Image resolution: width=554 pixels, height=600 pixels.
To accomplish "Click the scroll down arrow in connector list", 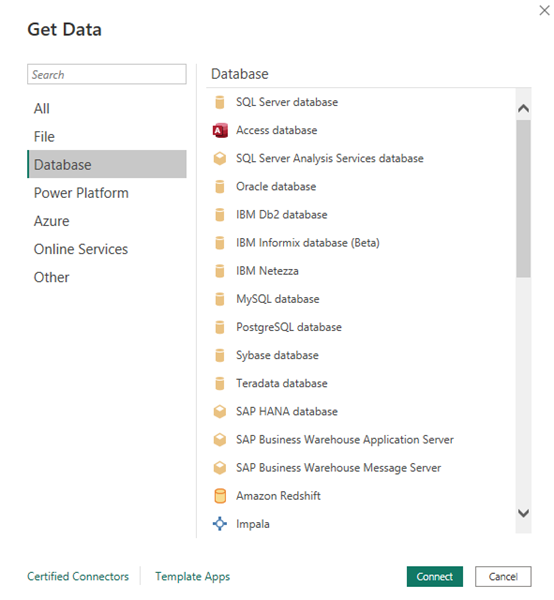I will 523,513.
